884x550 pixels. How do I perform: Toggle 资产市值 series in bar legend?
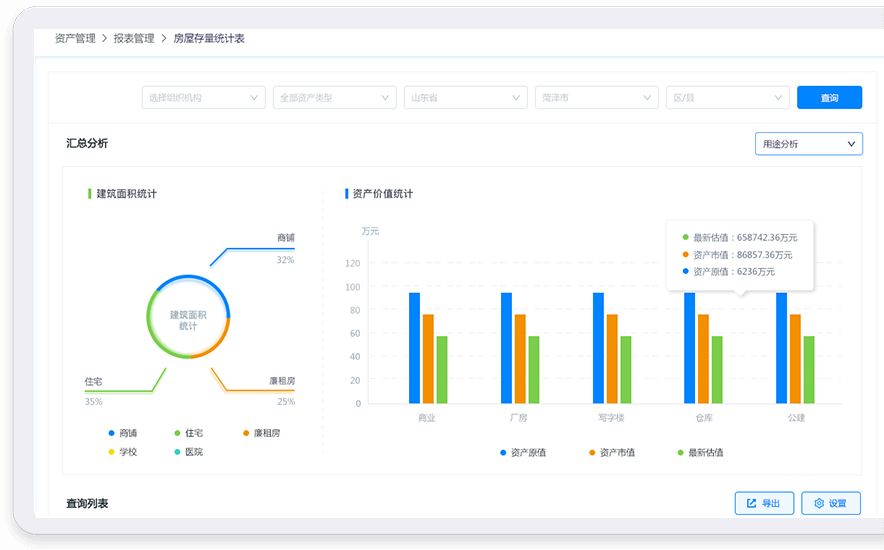point(612,453)
